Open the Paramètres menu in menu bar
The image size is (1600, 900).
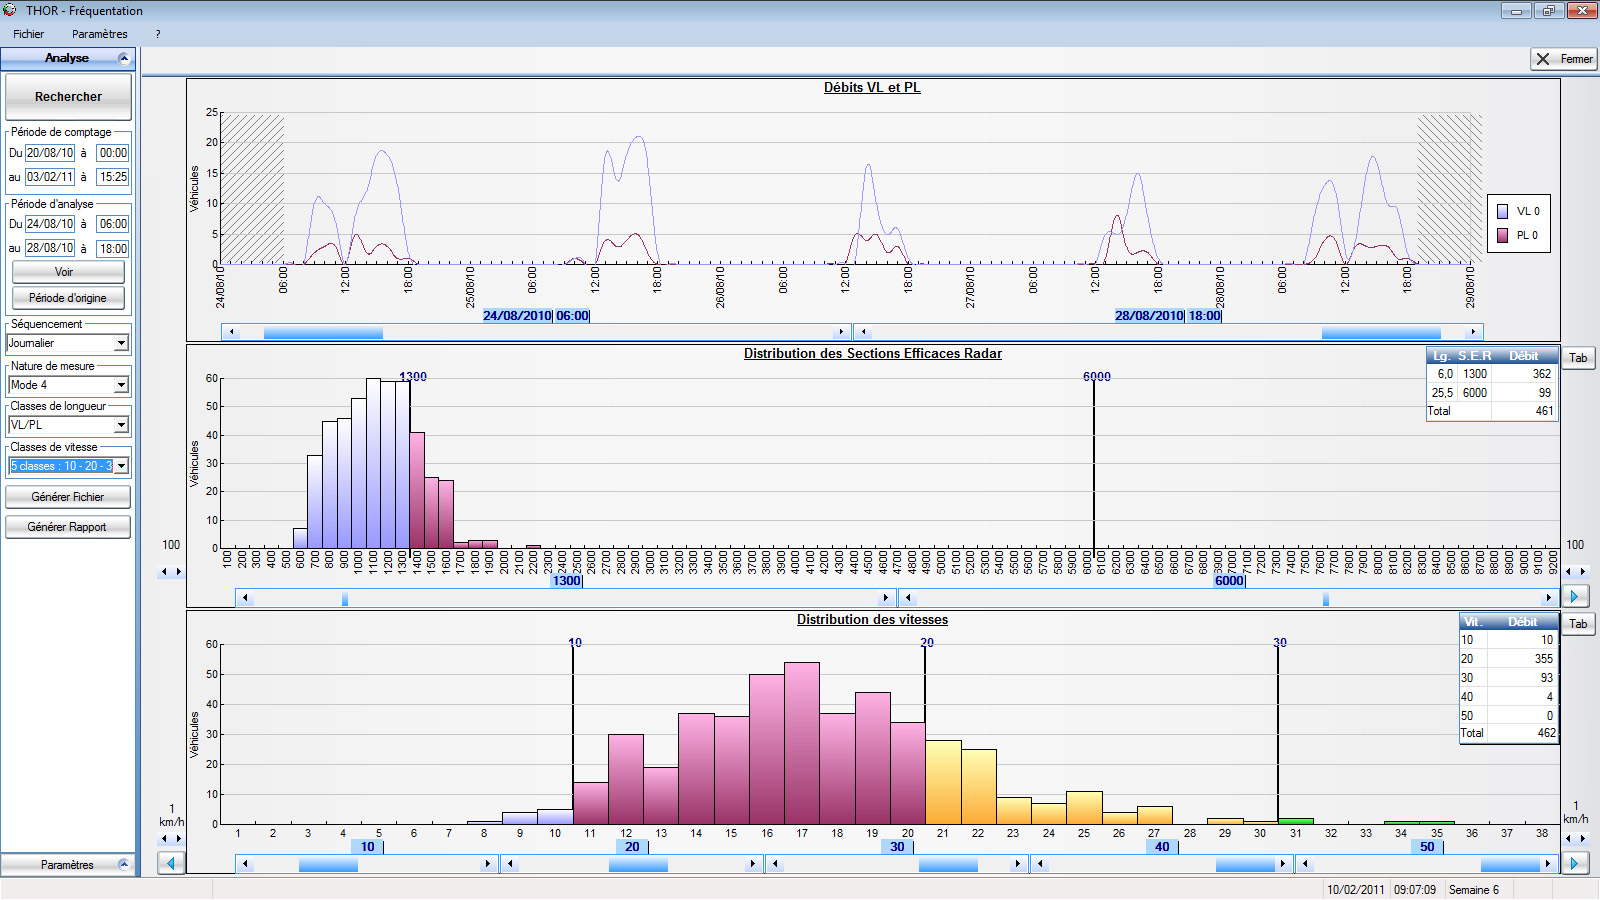(x=99, y=34)
